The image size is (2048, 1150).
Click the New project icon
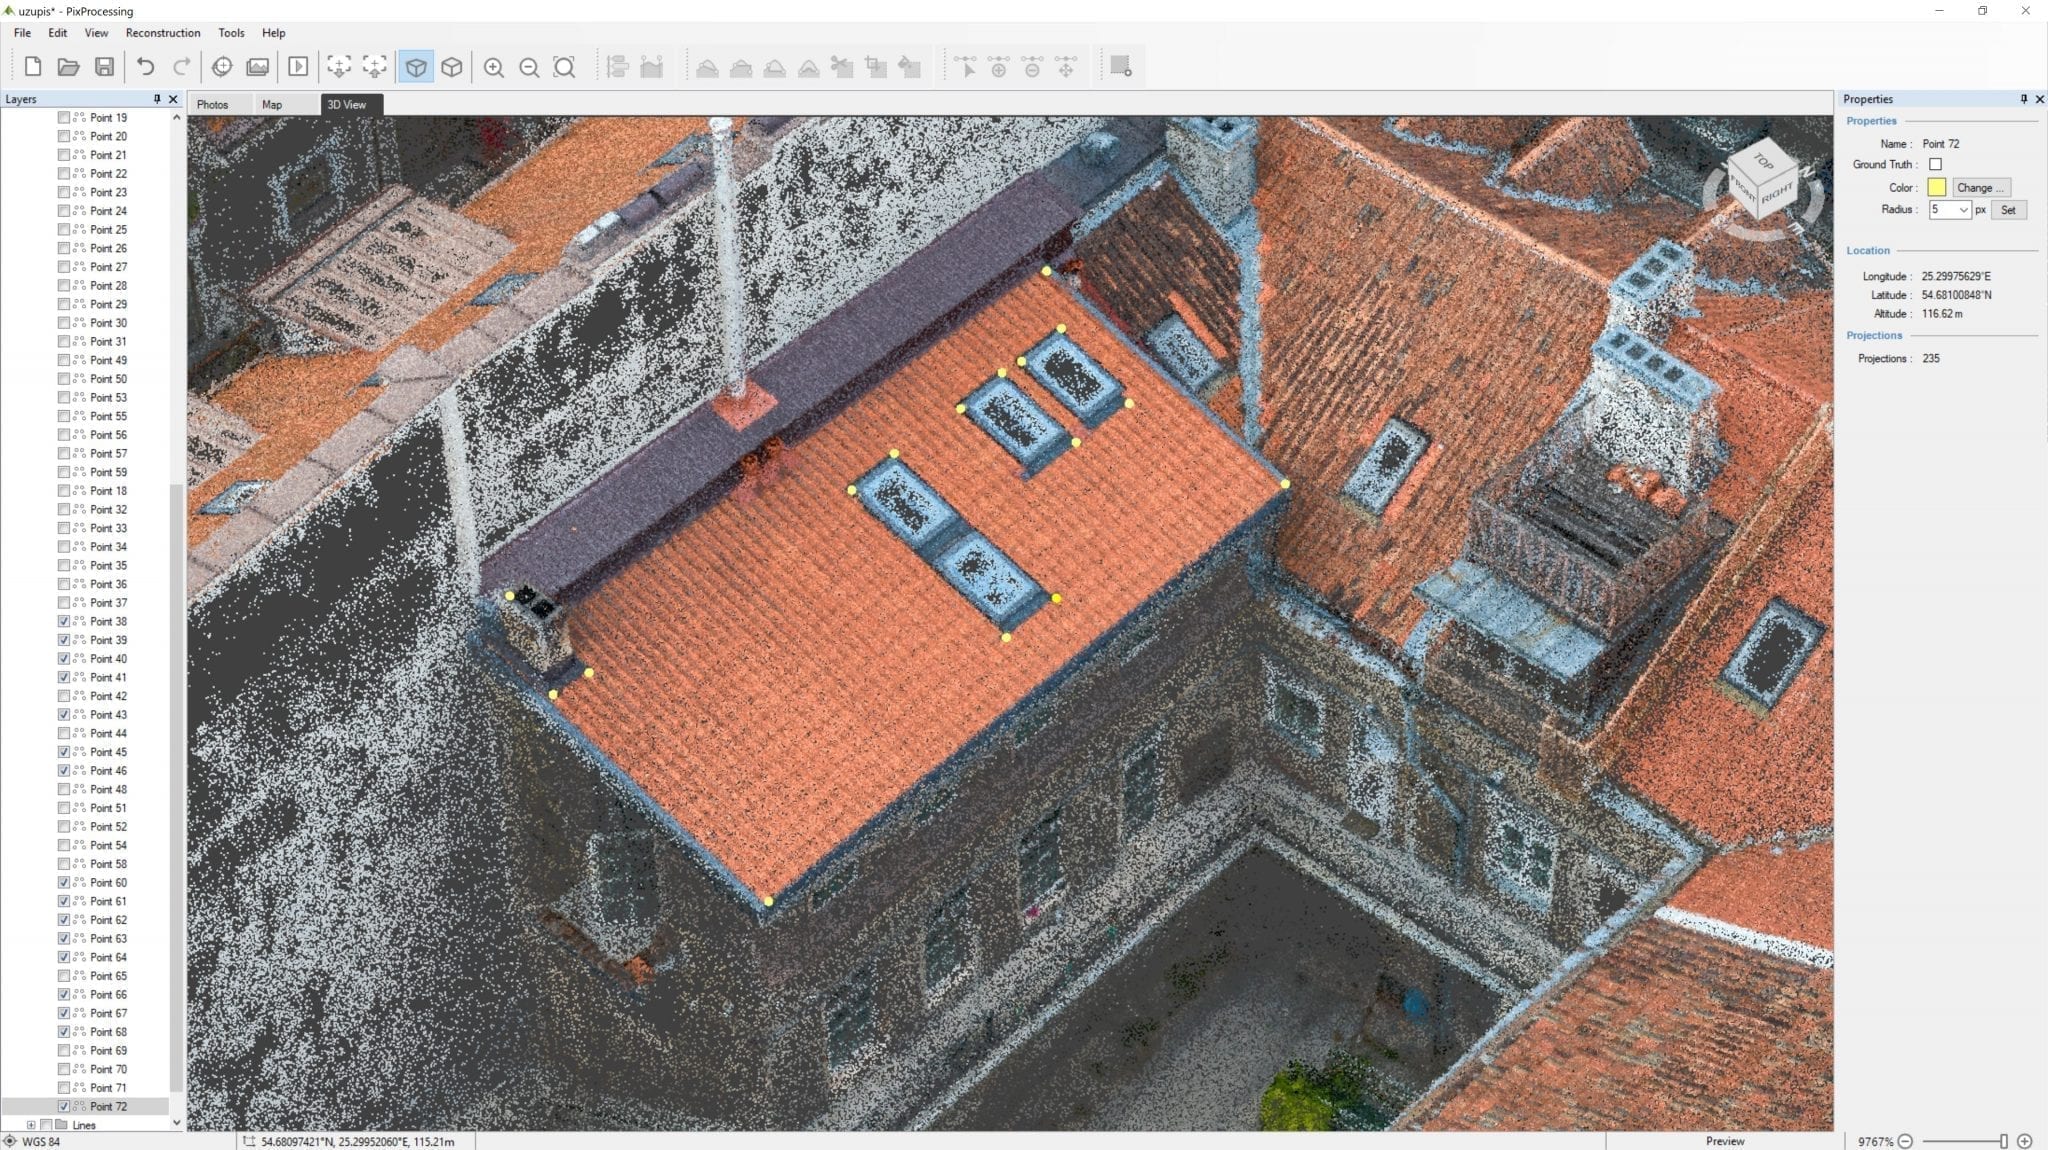[x=33, y=67]
